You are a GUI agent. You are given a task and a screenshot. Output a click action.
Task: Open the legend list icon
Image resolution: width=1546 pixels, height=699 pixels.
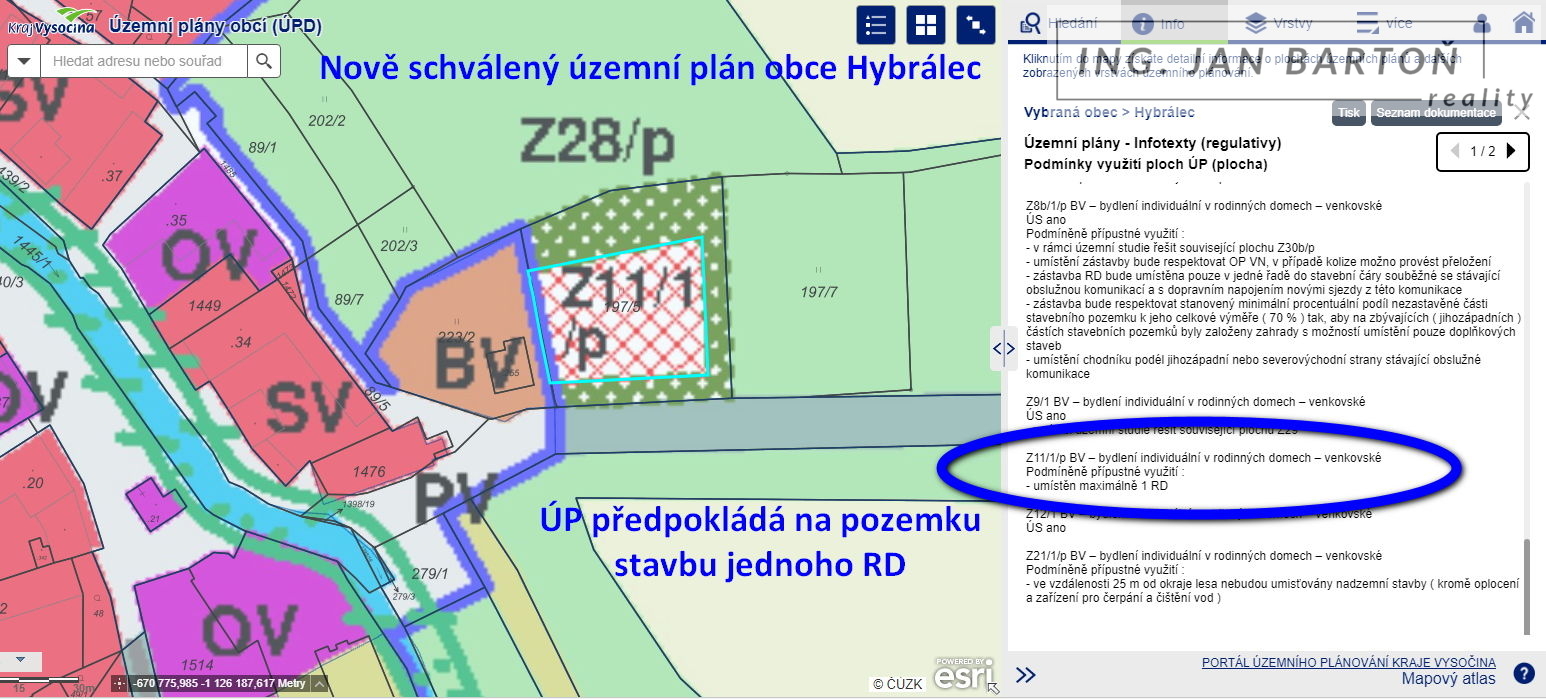click(x=875, y=25)
